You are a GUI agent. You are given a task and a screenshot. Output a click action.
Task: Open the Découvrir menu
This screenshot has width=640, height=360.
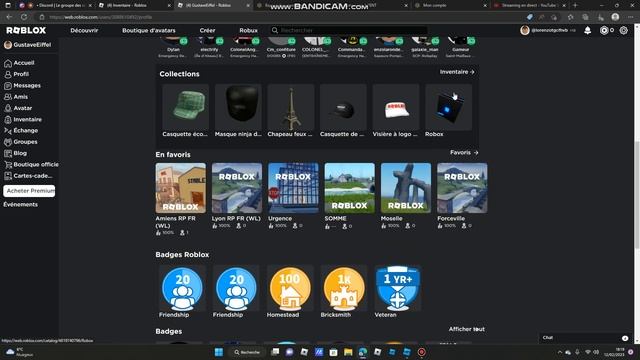point(84,30)
